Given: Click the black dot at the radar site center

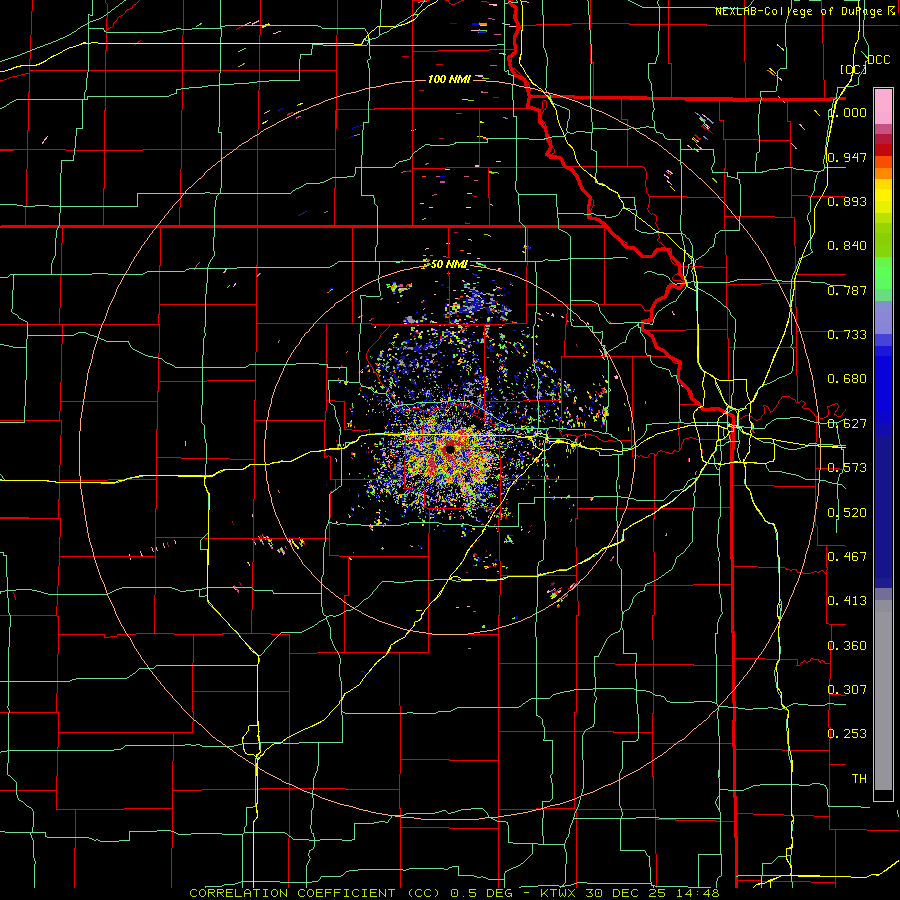Looking at the screenshot, I should point(450,449).
